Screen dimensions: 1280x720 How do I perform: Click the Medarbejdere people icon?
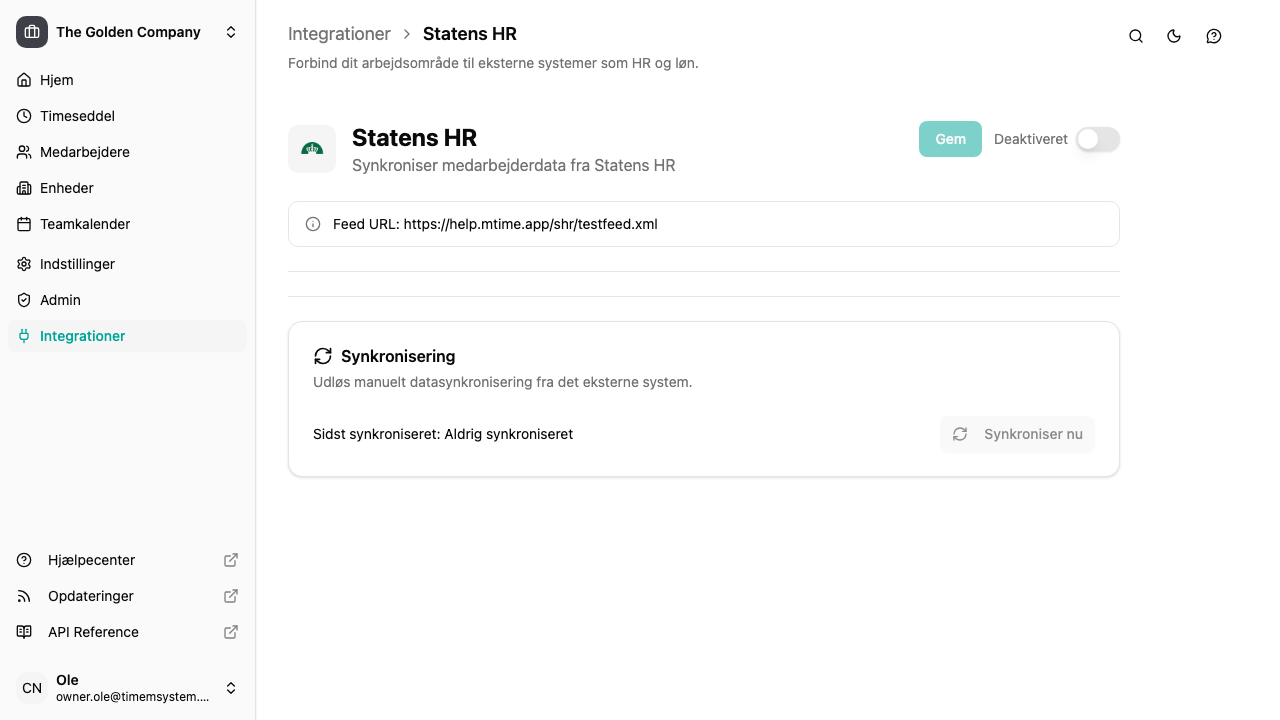click(x=24, y=152)
